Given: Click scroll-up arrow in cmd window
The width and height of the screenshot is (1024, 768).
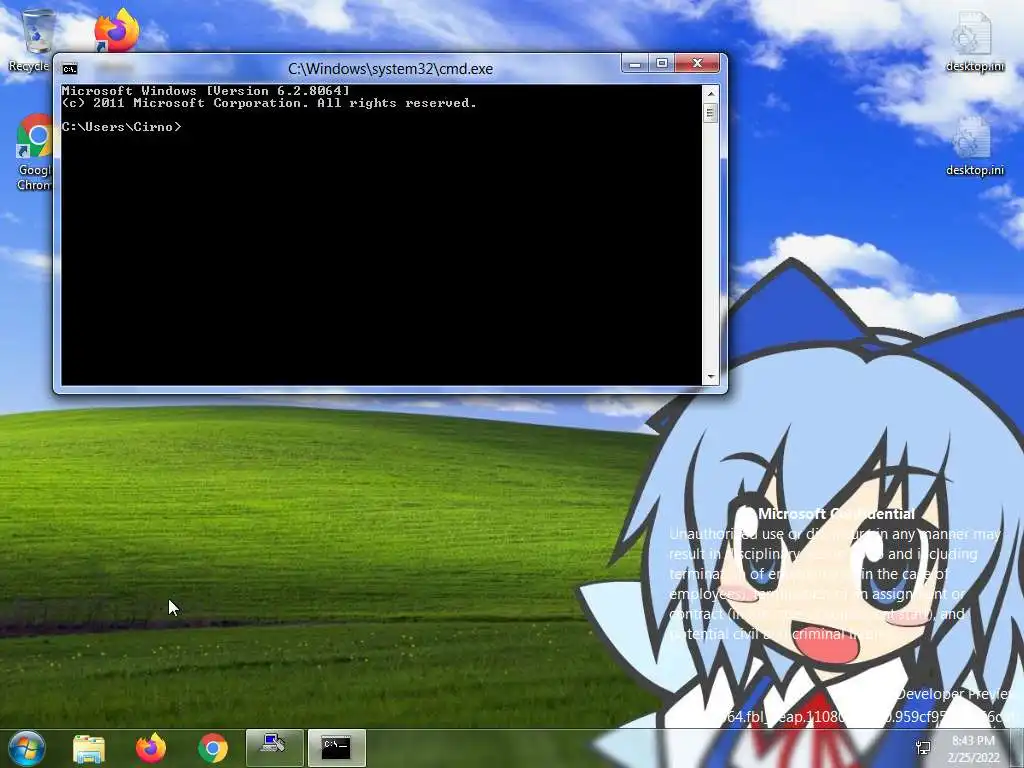Looking at the screenshot, I should pyautogui.click(x=711, y=94).
